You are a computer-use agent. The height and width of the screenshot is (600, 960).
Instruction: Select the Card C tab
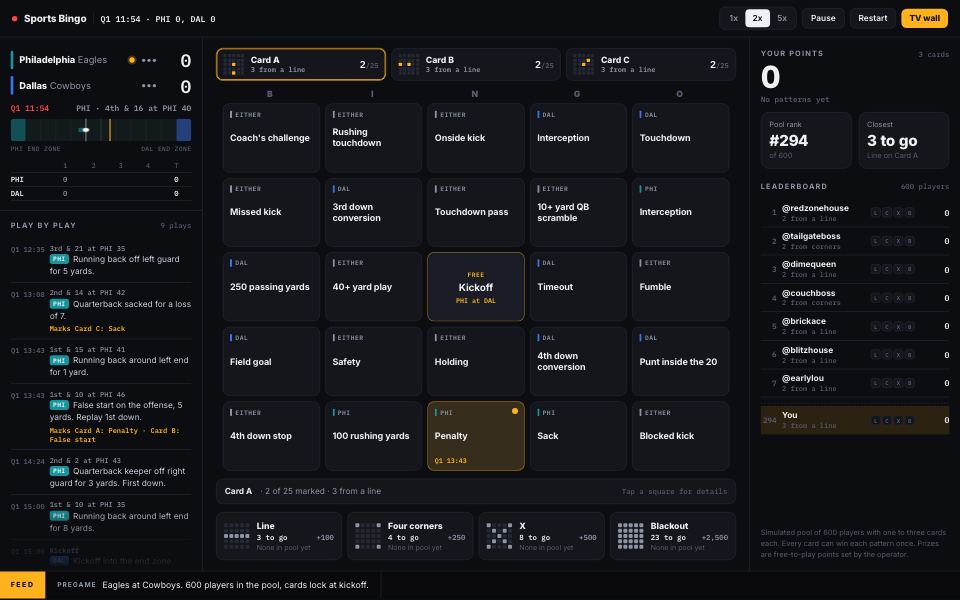[651, 64]
